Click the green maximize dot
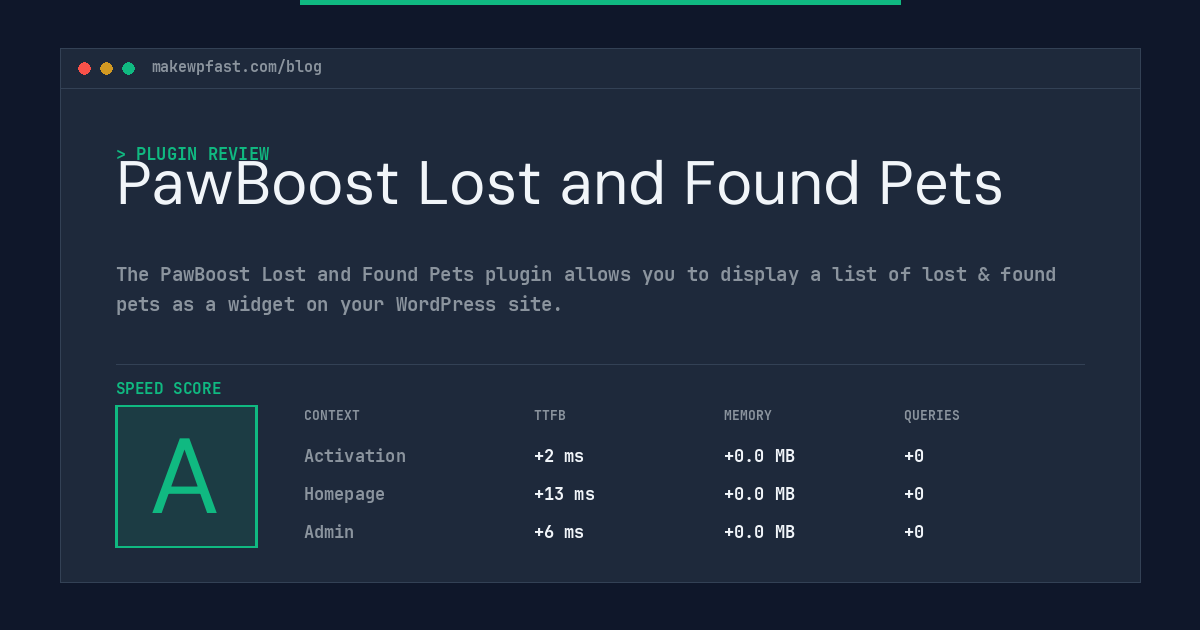Viewport: 1200px width, 630px height. point(128,68)
